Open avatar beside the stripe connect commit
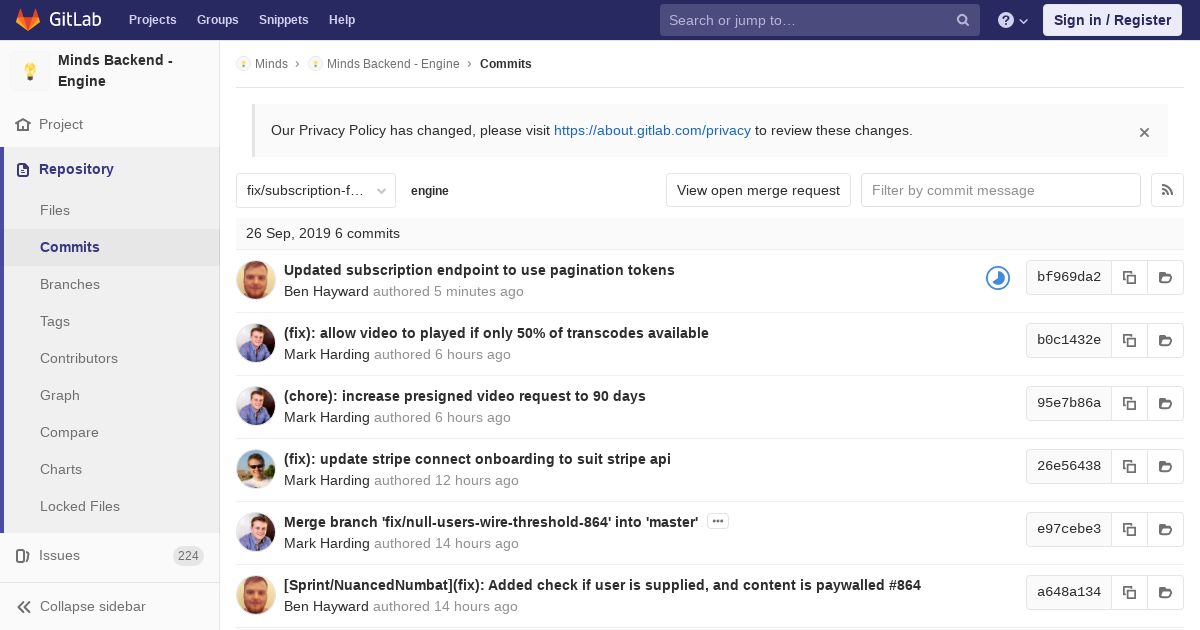 click(x=256, y=469)
